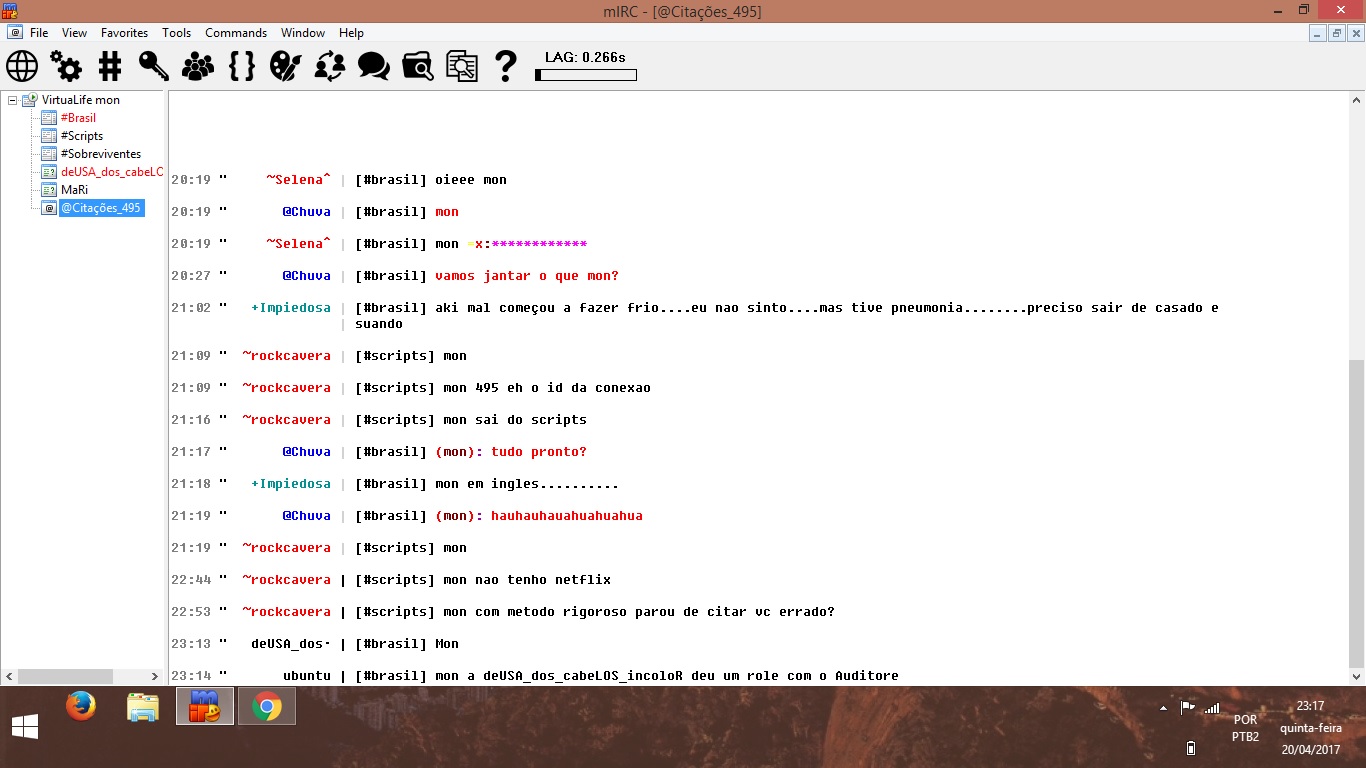Open the View menu
Screen dimensions: 1366x768
(x=74, y=33)
